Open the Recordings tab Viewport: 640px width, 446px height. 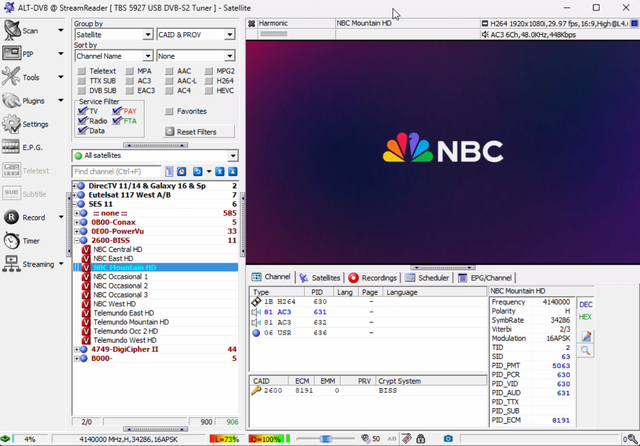tap(373, 278)
